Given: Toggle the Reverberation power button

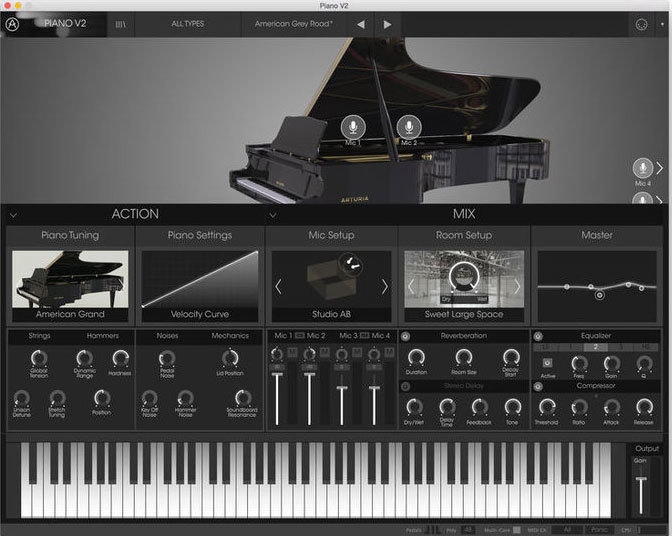Looking at the screenshot, I should tap(406, 336).
